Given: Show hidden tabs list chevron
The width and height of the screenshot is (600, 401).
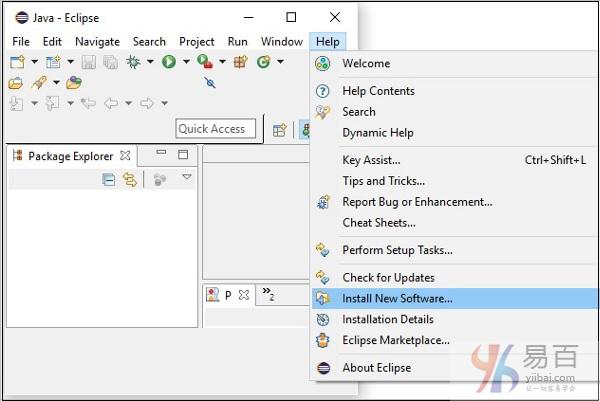Looking at the screenshot, I should click(x=268, y=293).
